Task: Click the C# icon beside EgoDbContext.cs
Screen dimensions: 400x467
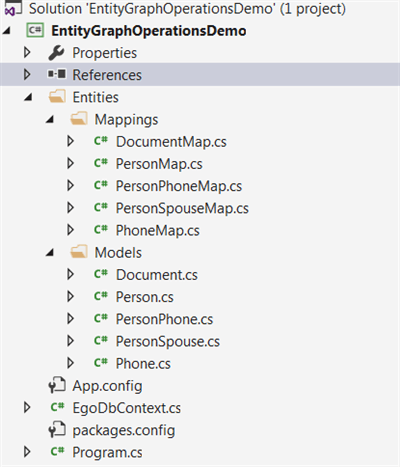Action: 57,407
